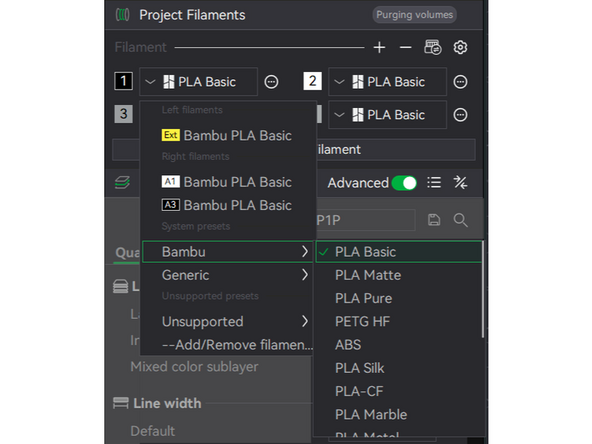Select the checked PLA Basic preset
The width and height of the screenshot is (592, 444).
pyautogui.click(x=398, y=251)
